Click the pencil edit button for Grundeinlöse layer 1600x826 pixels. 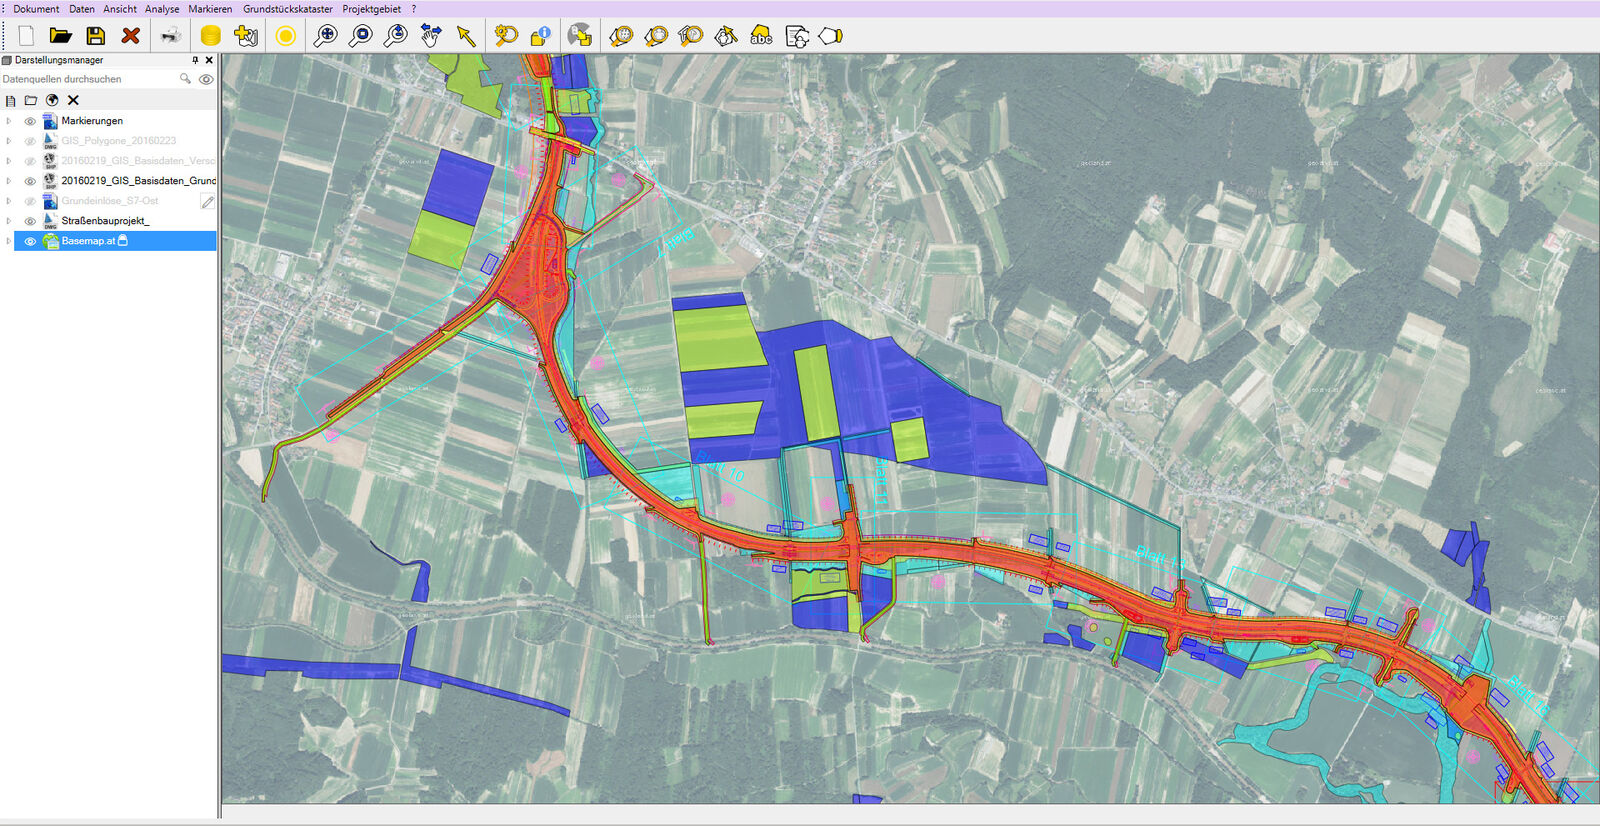pyautogui.click(x=207, y=201)
